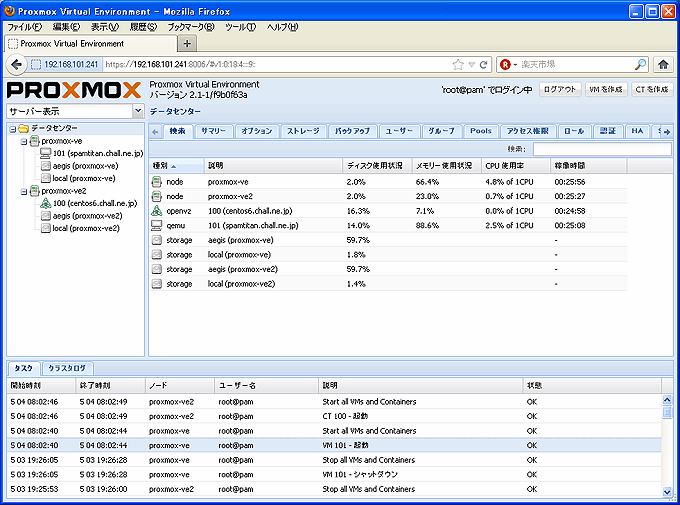Select 100 (centos6.chall.ne.jp) in the tree

(95, 203)
